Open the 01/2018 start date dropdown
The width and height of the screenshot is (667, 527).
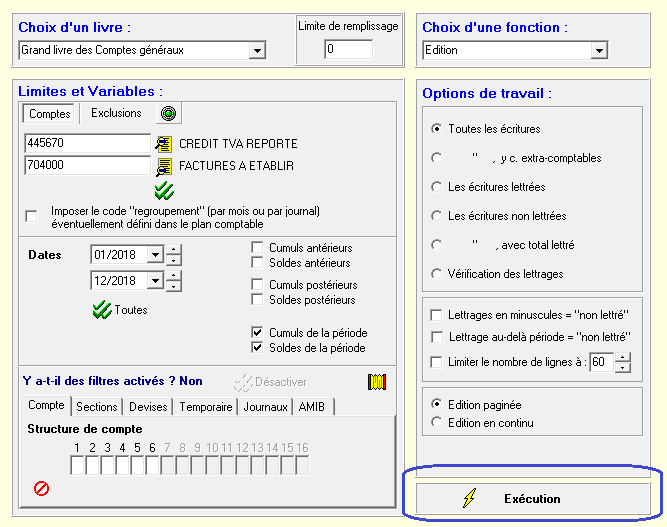click(154, 255)
